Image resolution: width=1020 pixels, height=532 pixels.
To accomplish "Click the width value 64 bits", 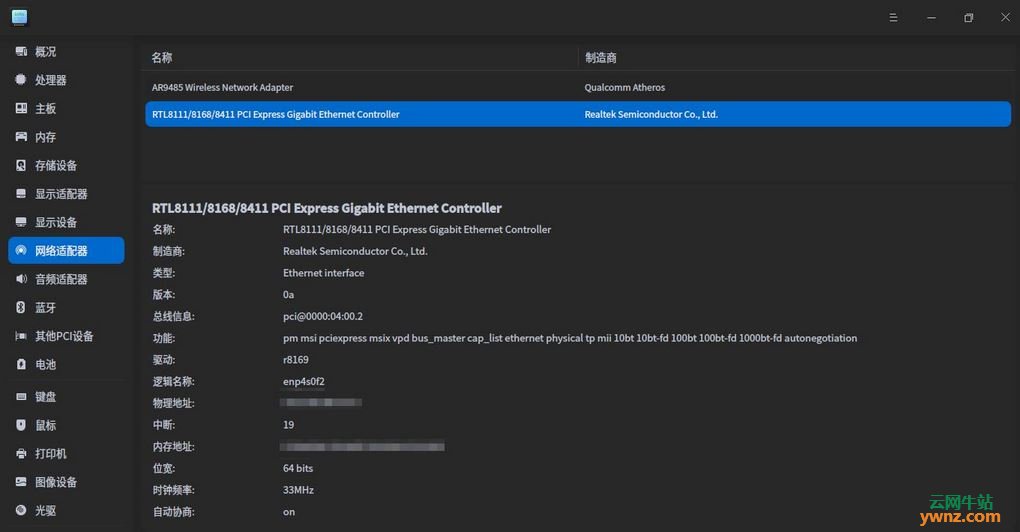I will pyautogui.click(x=298, y=468).
